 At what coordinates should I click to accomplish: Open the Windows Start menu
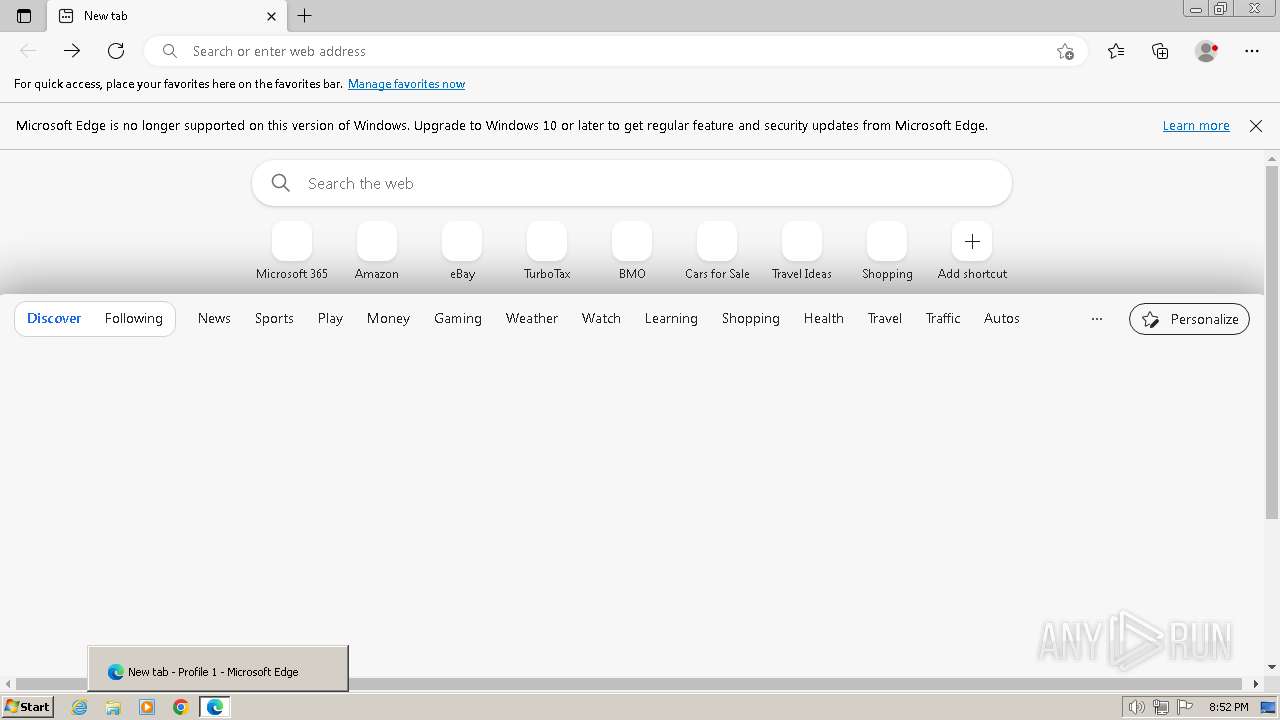pos(28,707)
